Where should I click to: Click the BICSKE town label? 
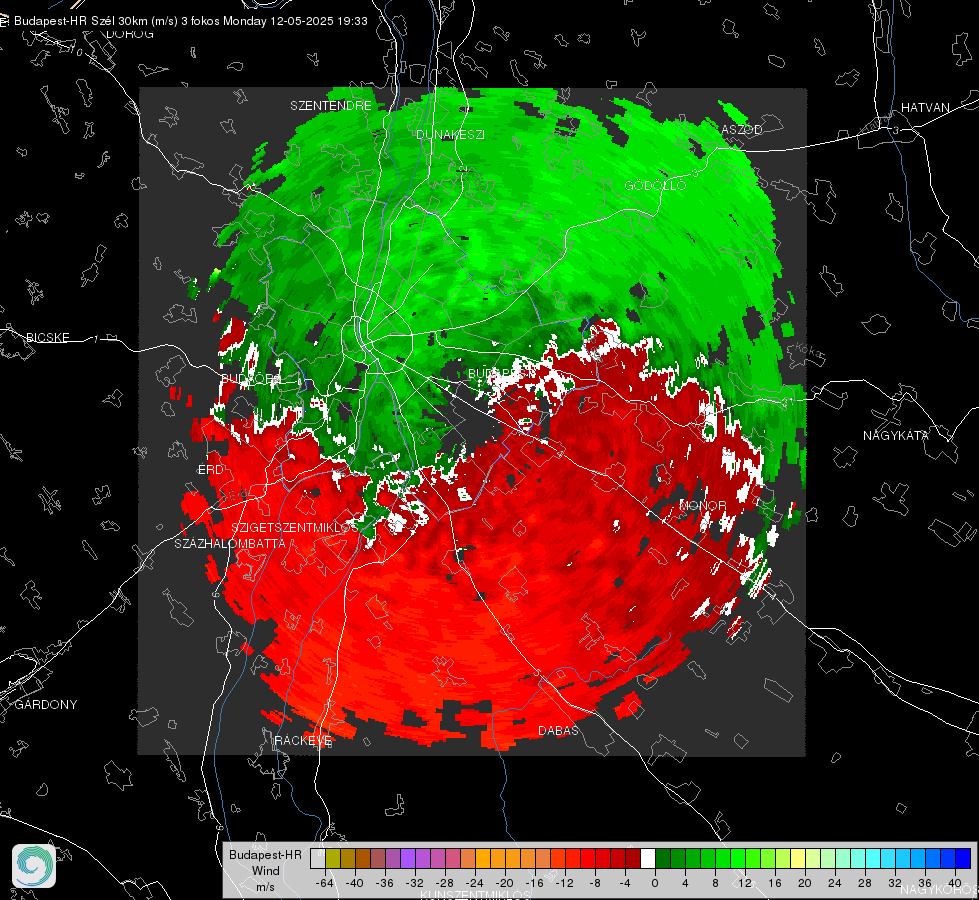pyautogui.click(x=47, y=338)
